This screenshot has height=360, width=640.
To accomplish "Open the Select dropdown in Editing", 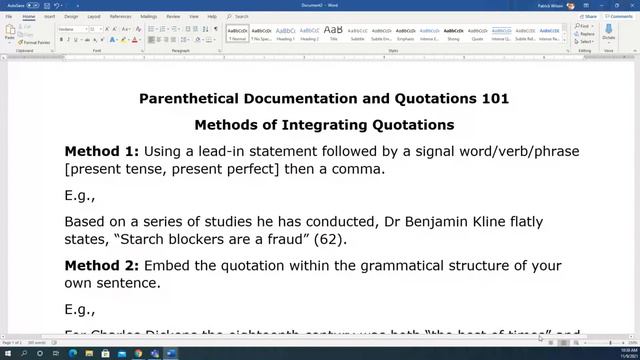I will (x=584, y=42).
